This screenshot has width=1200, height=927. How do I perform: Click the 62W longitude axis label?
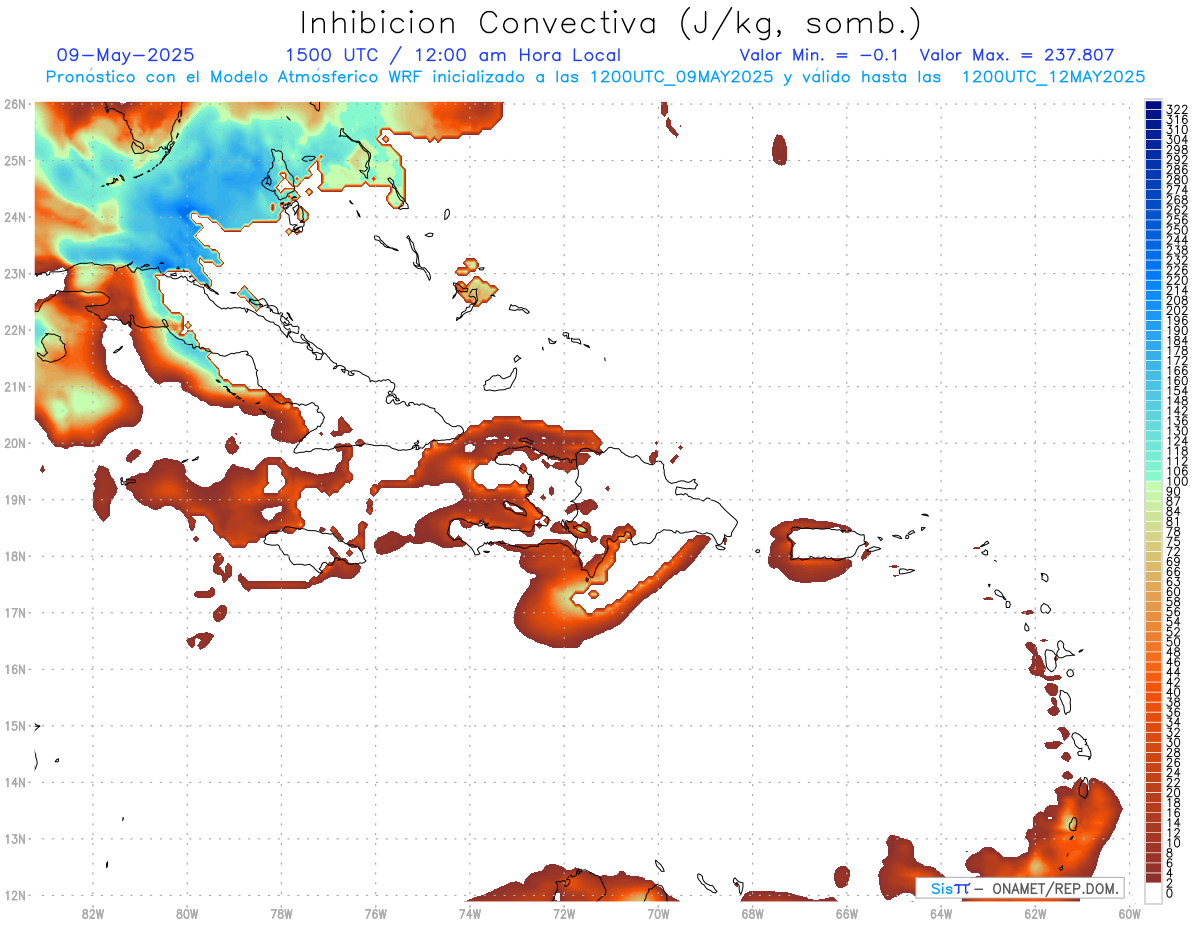[x=1035, y=912]
